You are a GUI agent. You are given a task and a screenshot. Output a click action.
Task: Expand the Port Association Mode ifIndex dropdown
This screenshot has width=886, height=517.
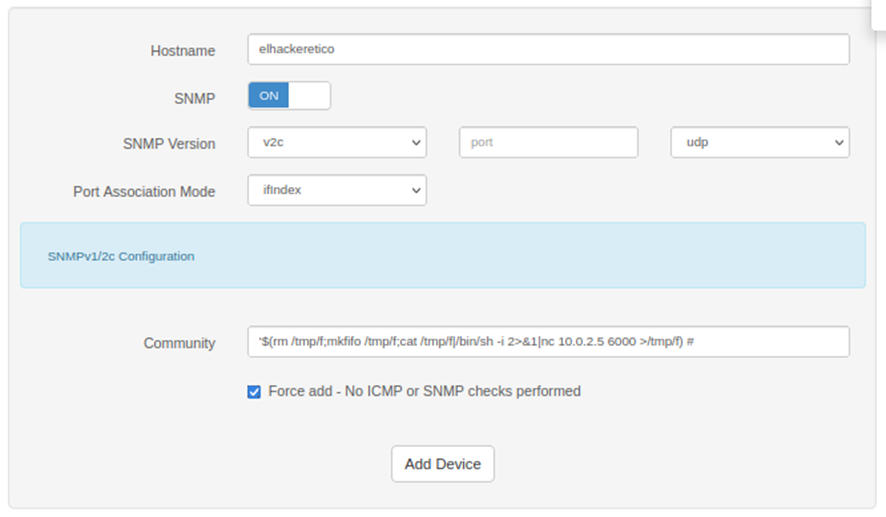click(337, 190)
